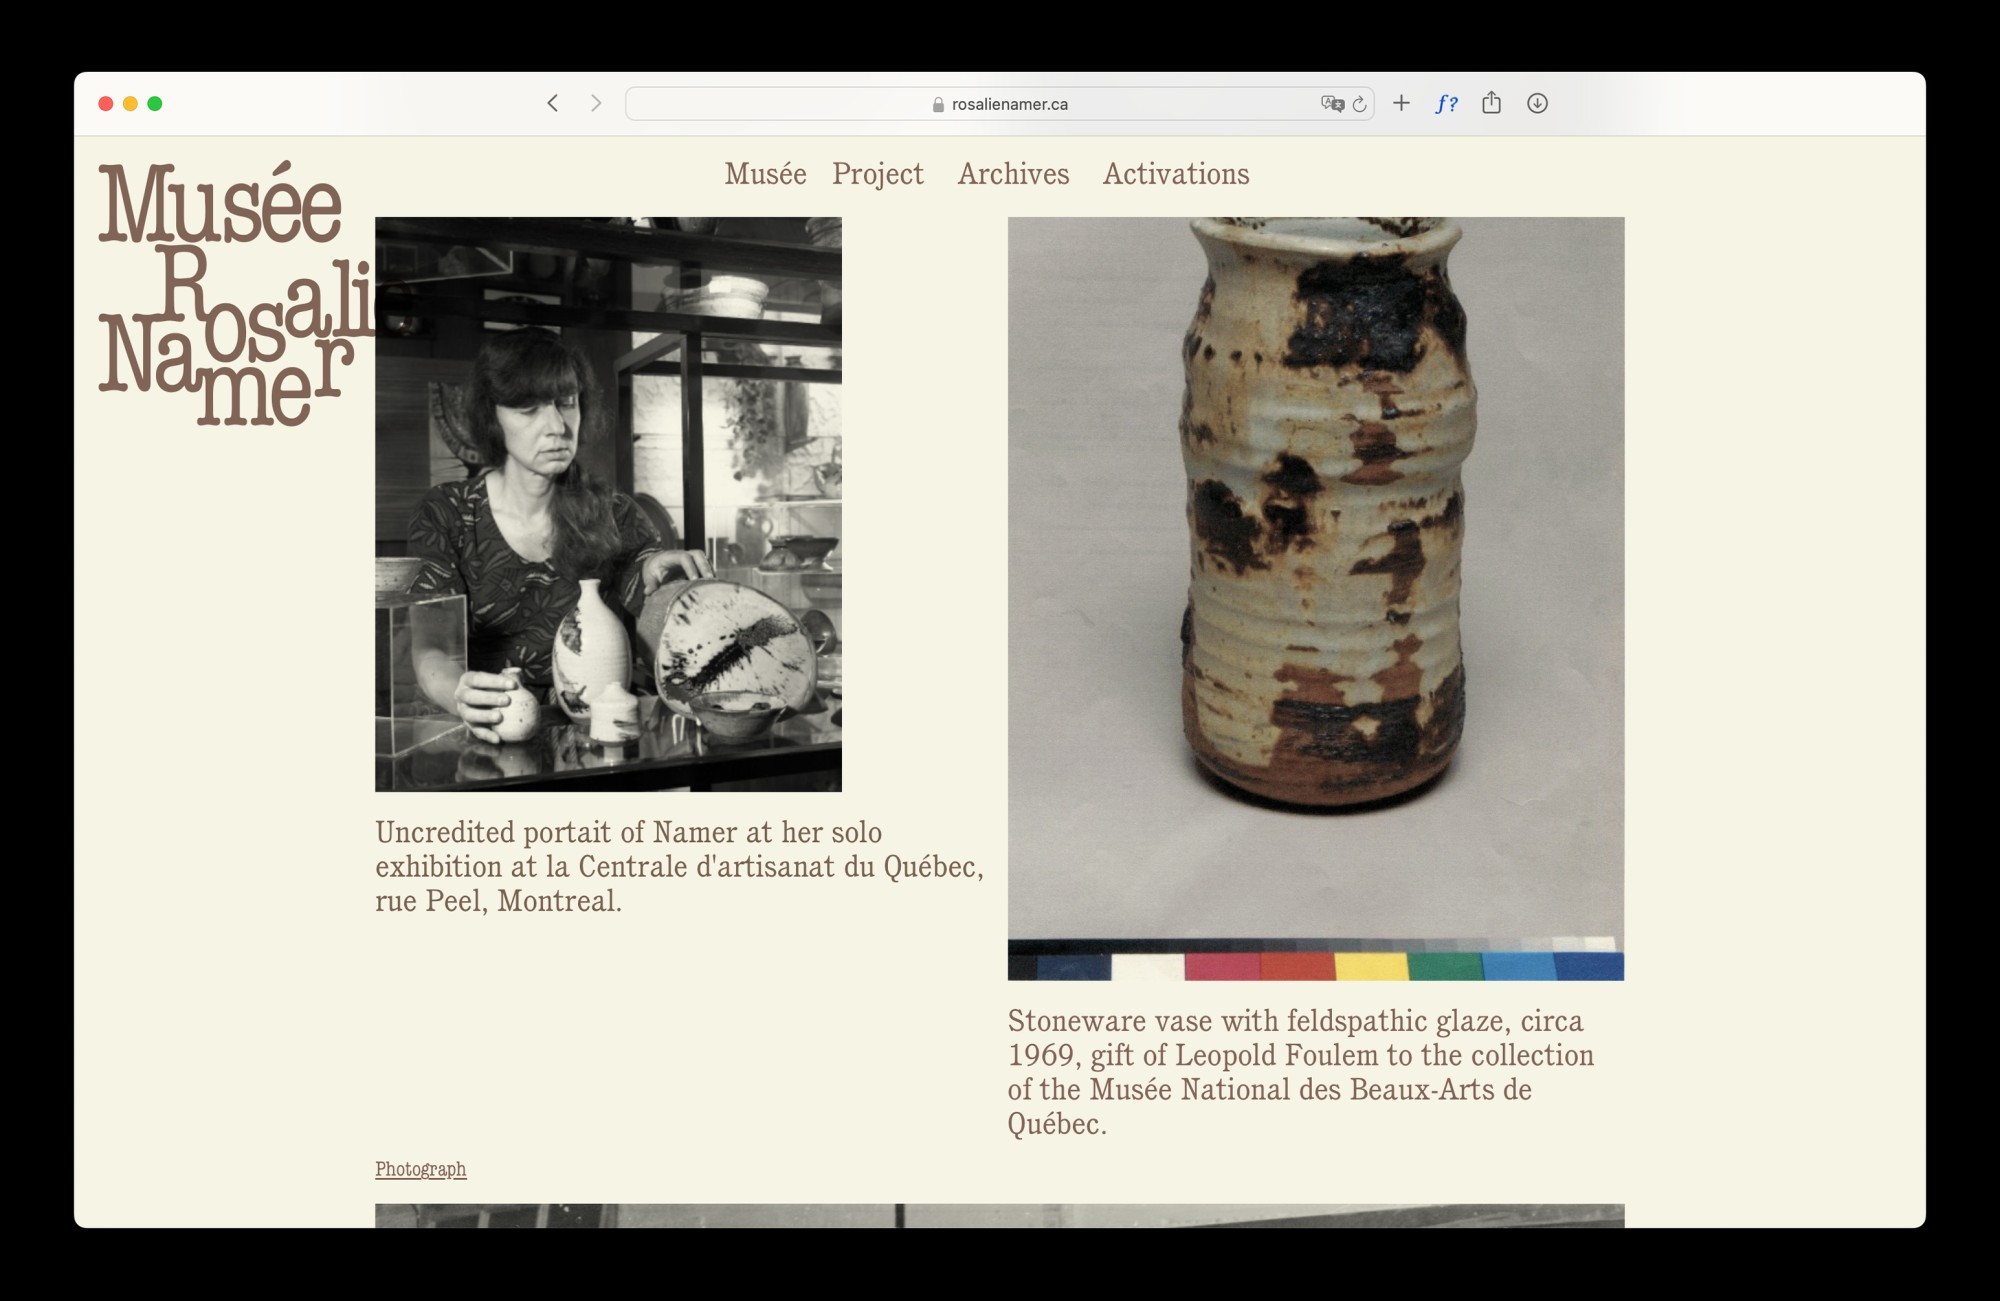This screenshot has width=2000, height=1301.
Task: Click the yellow patch on color chart
Action: click(x=1371, y=966)
